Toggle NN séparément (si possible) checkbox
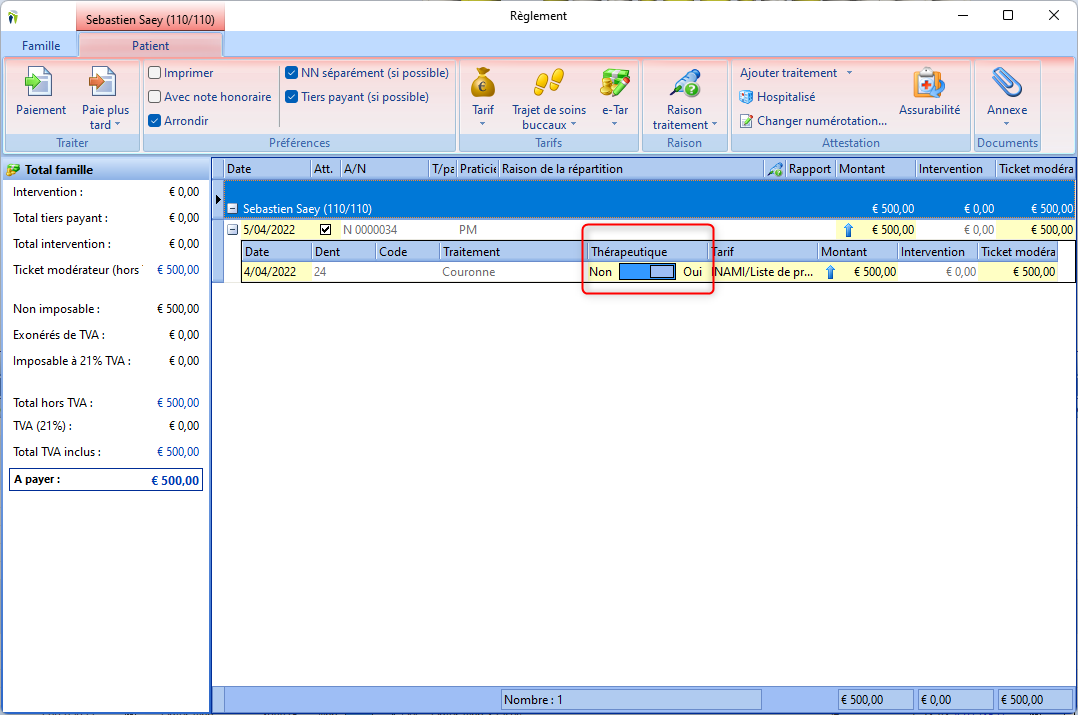This screenshot has width=1078, height=715. 292,73
